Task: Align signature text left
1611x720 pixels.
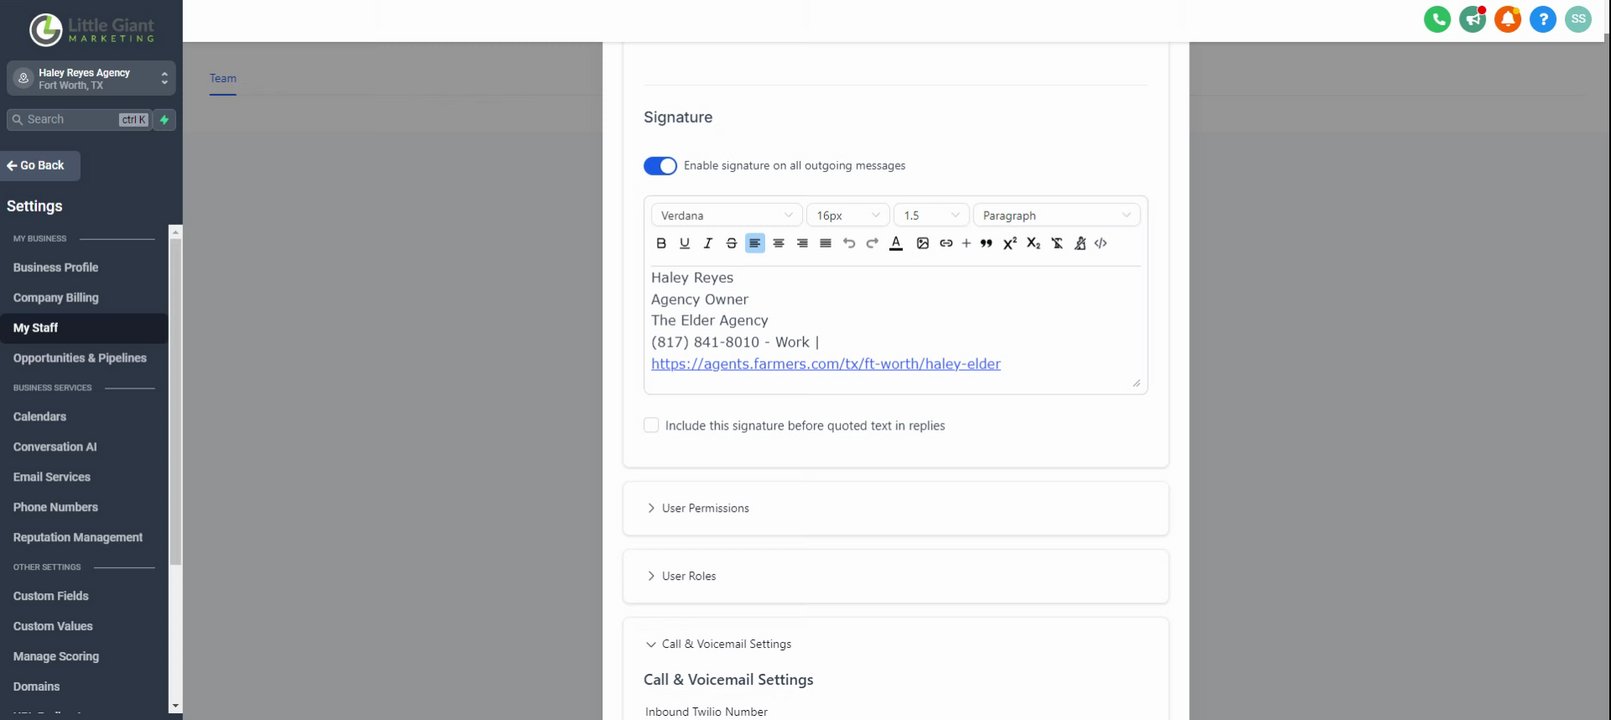Action: tap(755, 243)
